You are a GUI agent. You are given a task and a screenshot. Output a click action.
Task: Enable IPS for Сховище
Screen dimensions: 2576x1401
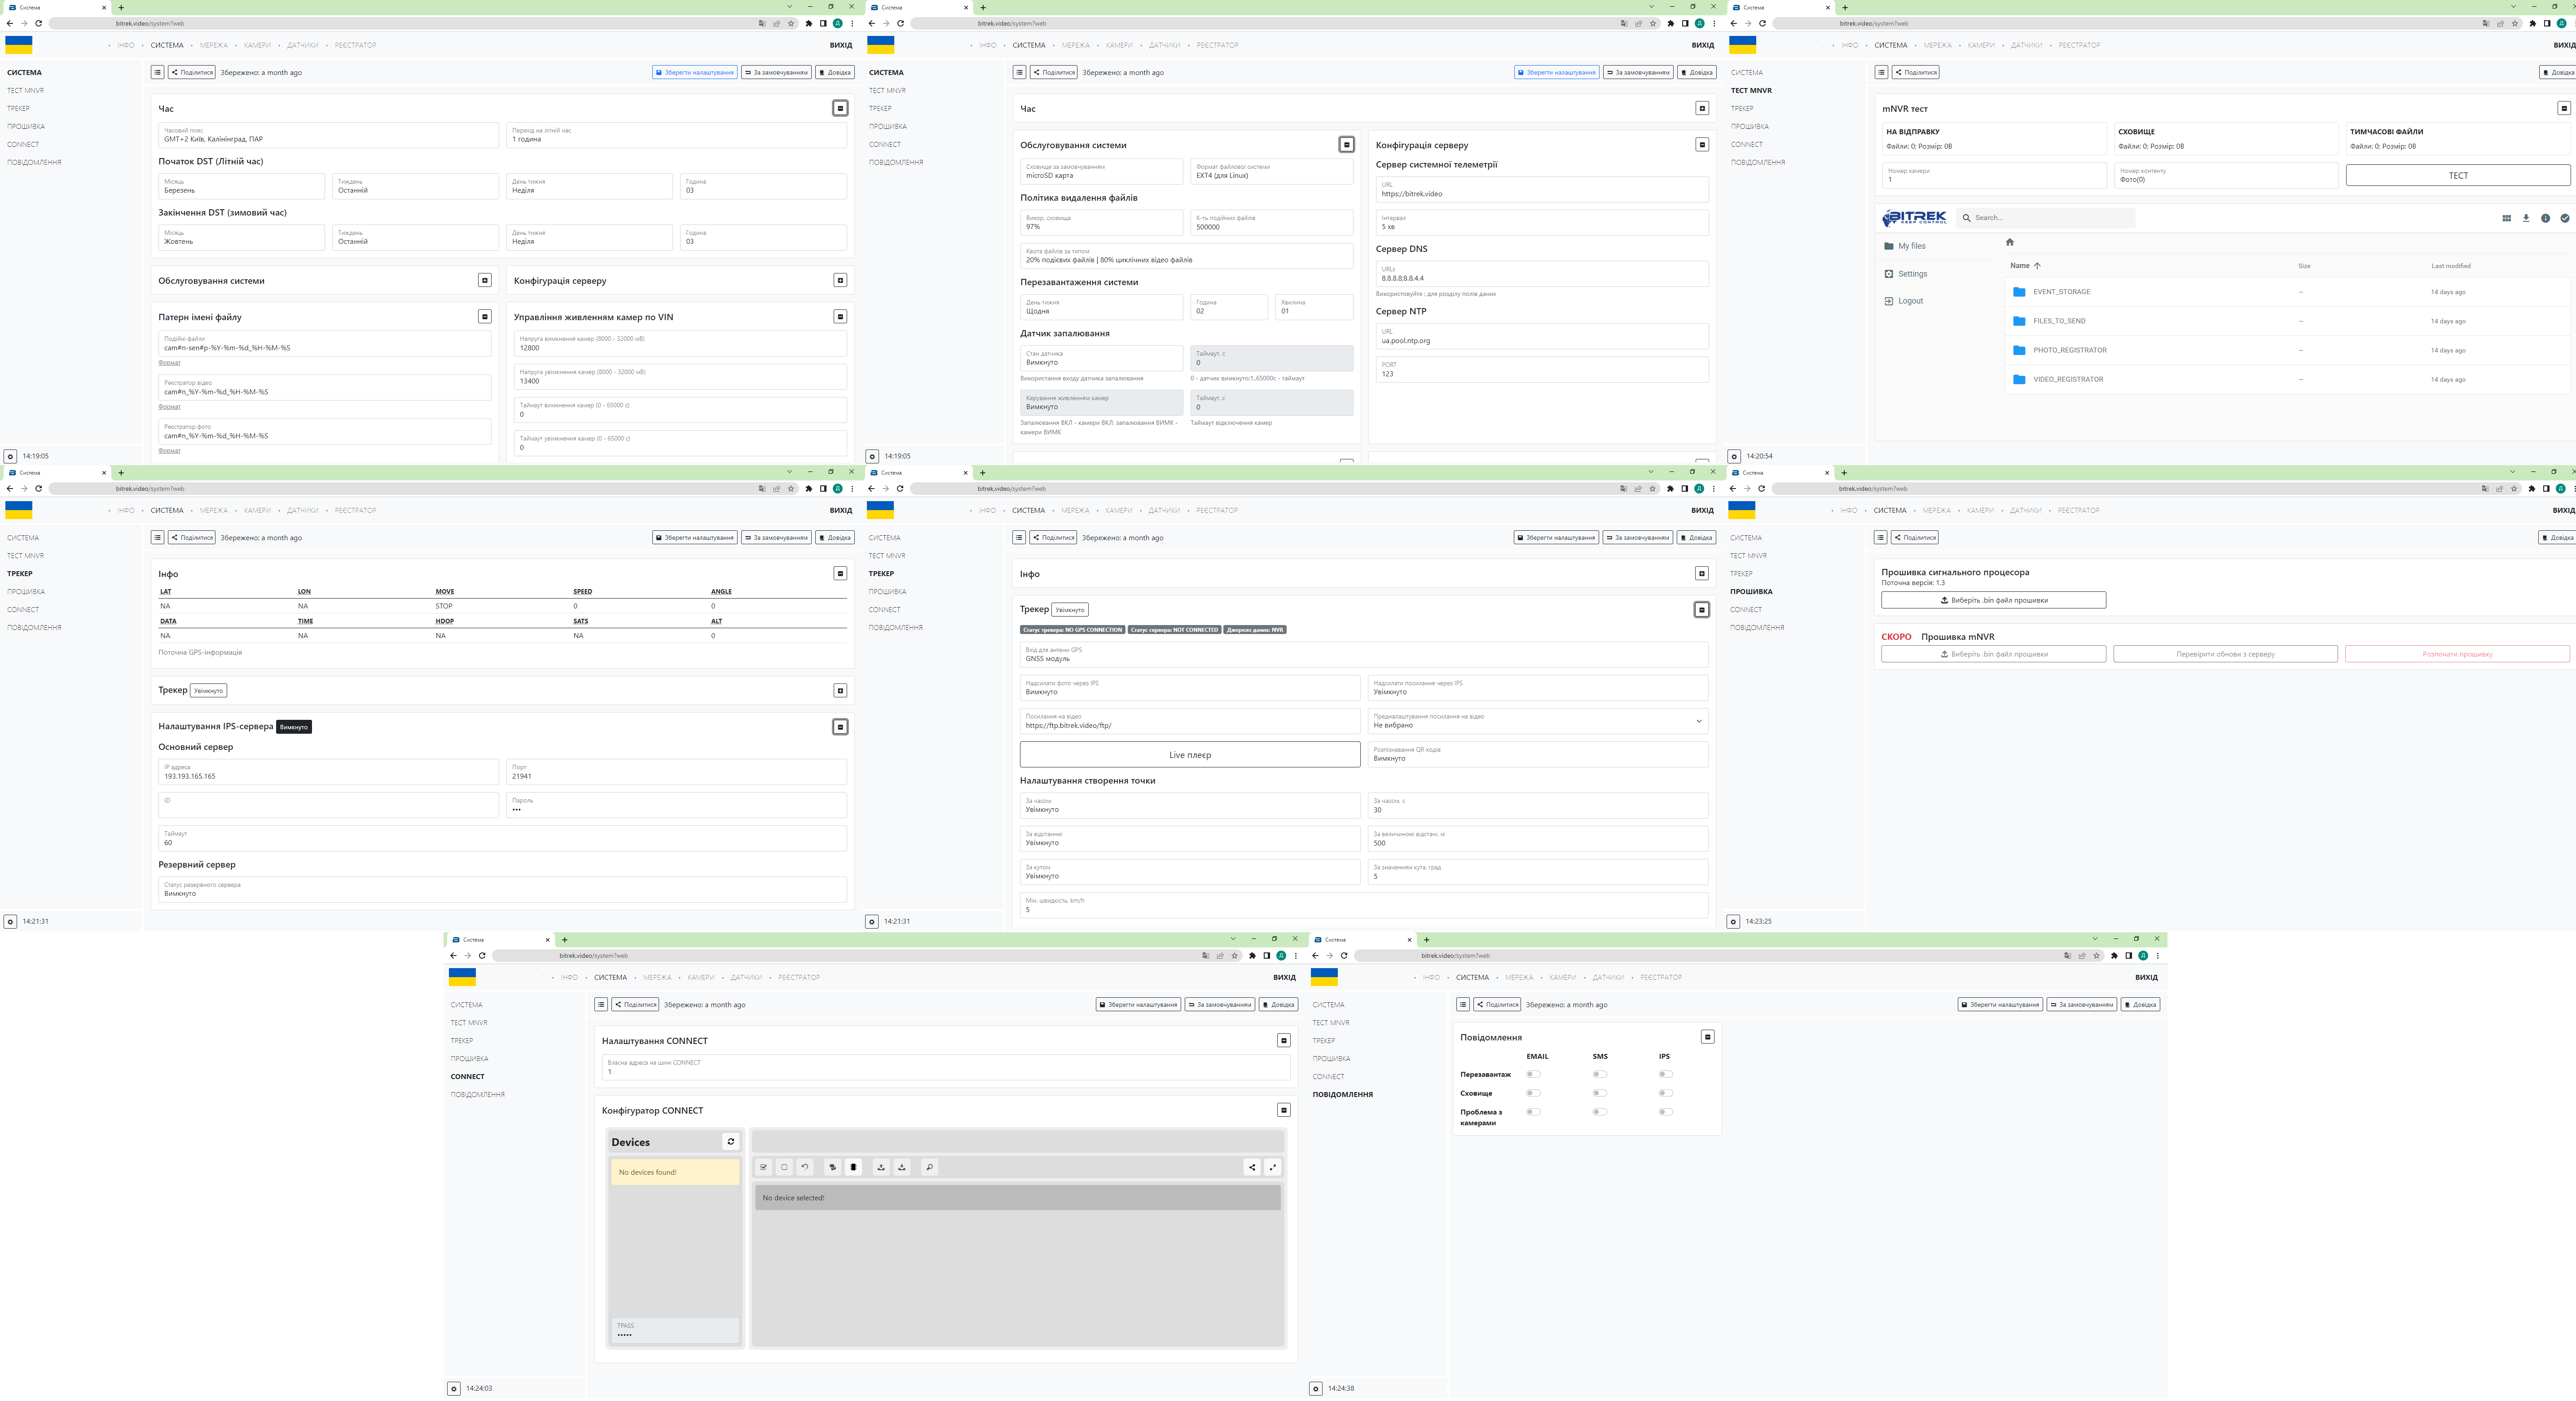pos(1665,1093)
